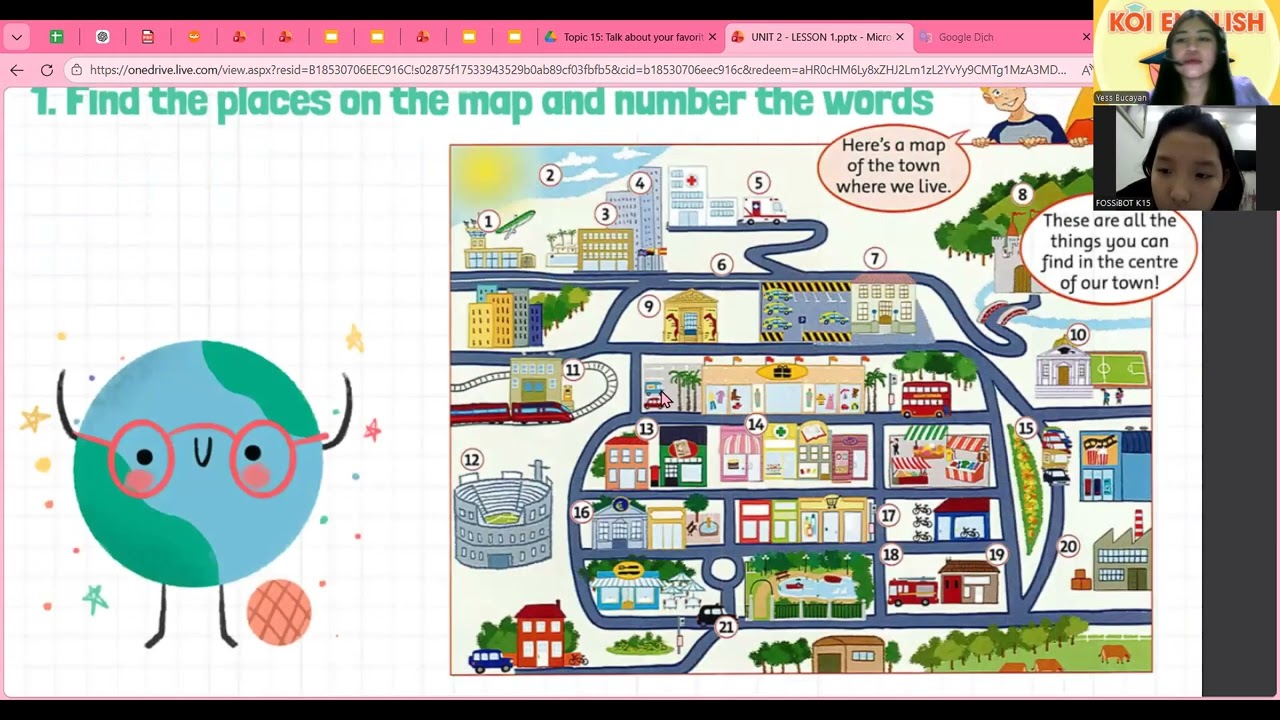Click number 5 beside the ambulance
This screenshot has width=1280, height=720.
point(758,183)
